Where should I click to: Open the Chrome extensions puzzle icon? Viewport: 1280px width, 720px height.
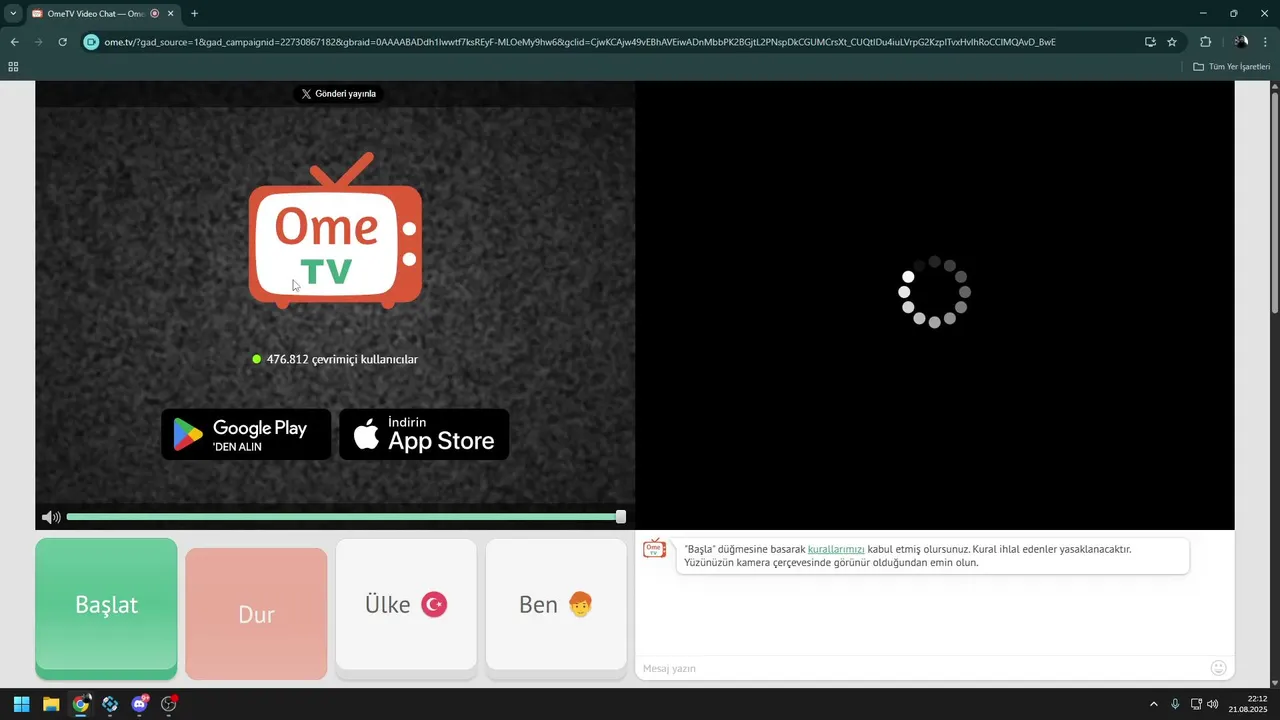point(1205,42)
